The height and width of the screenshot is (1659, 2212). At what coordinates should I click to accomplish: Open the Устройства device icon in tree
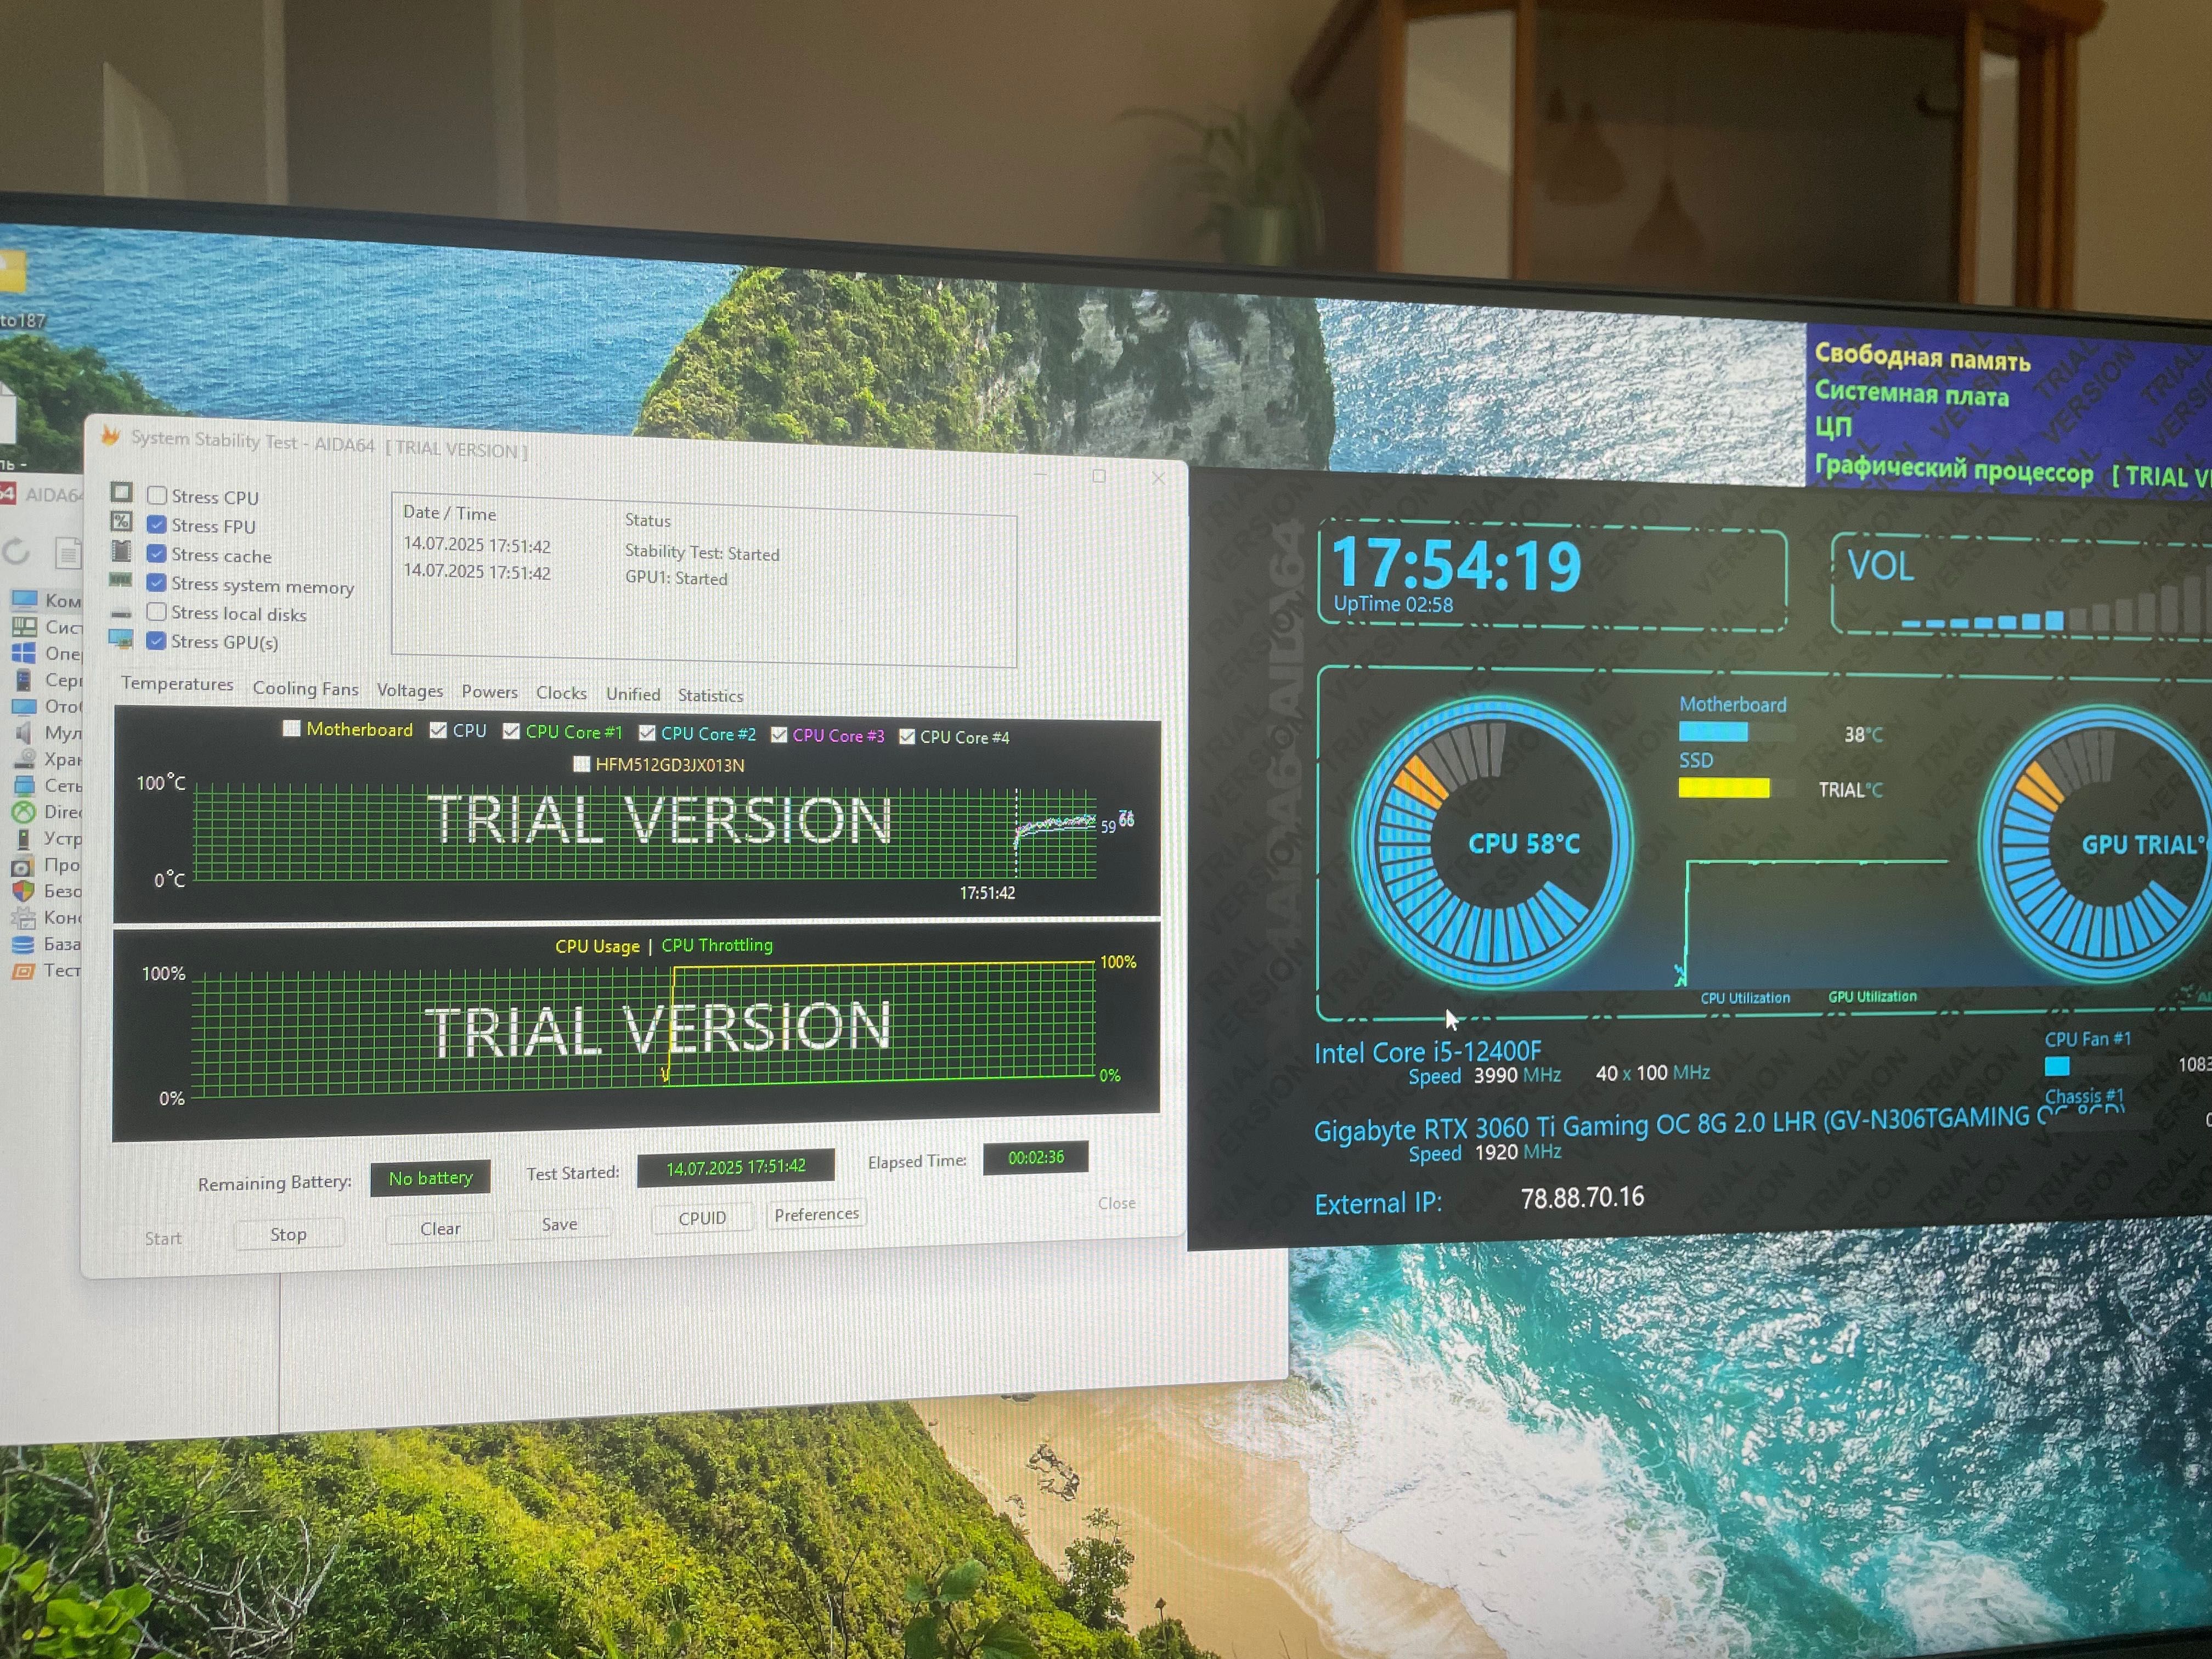click(24, 838)
